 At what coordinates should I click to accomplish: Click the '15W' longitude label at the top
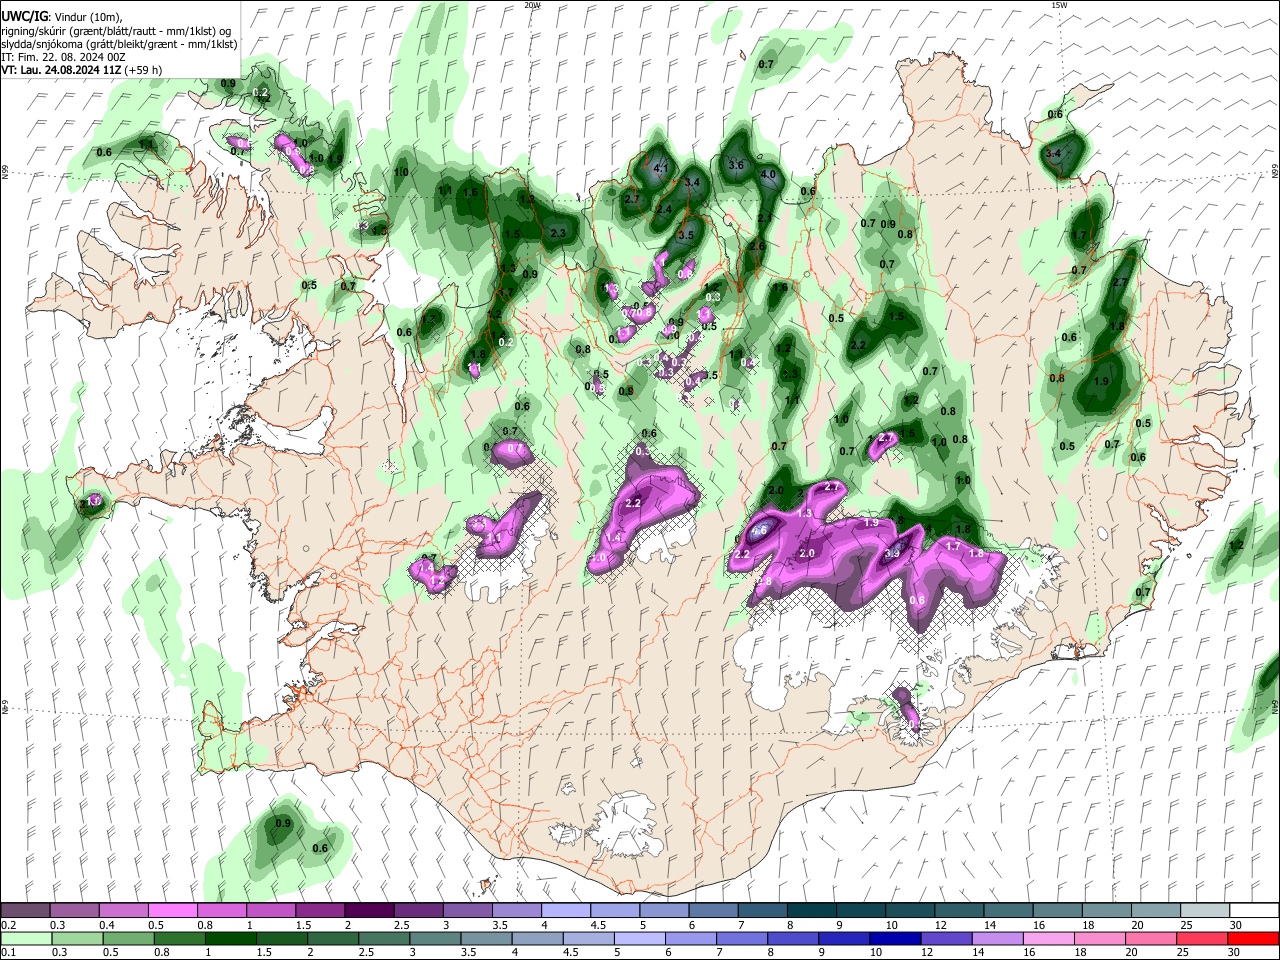tap(1059, 5)
